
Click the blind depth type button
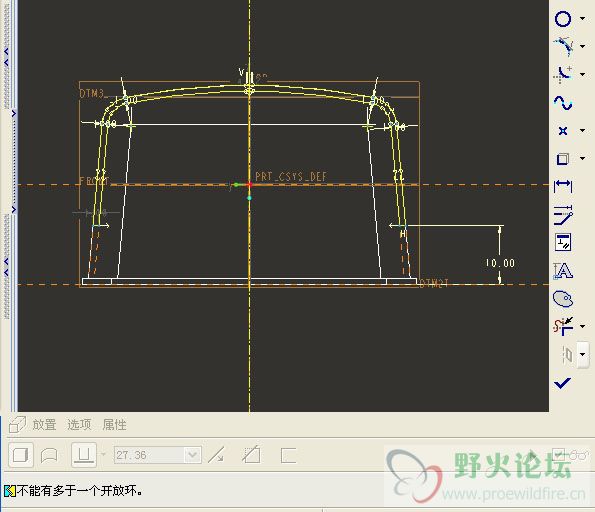point(84,455)
